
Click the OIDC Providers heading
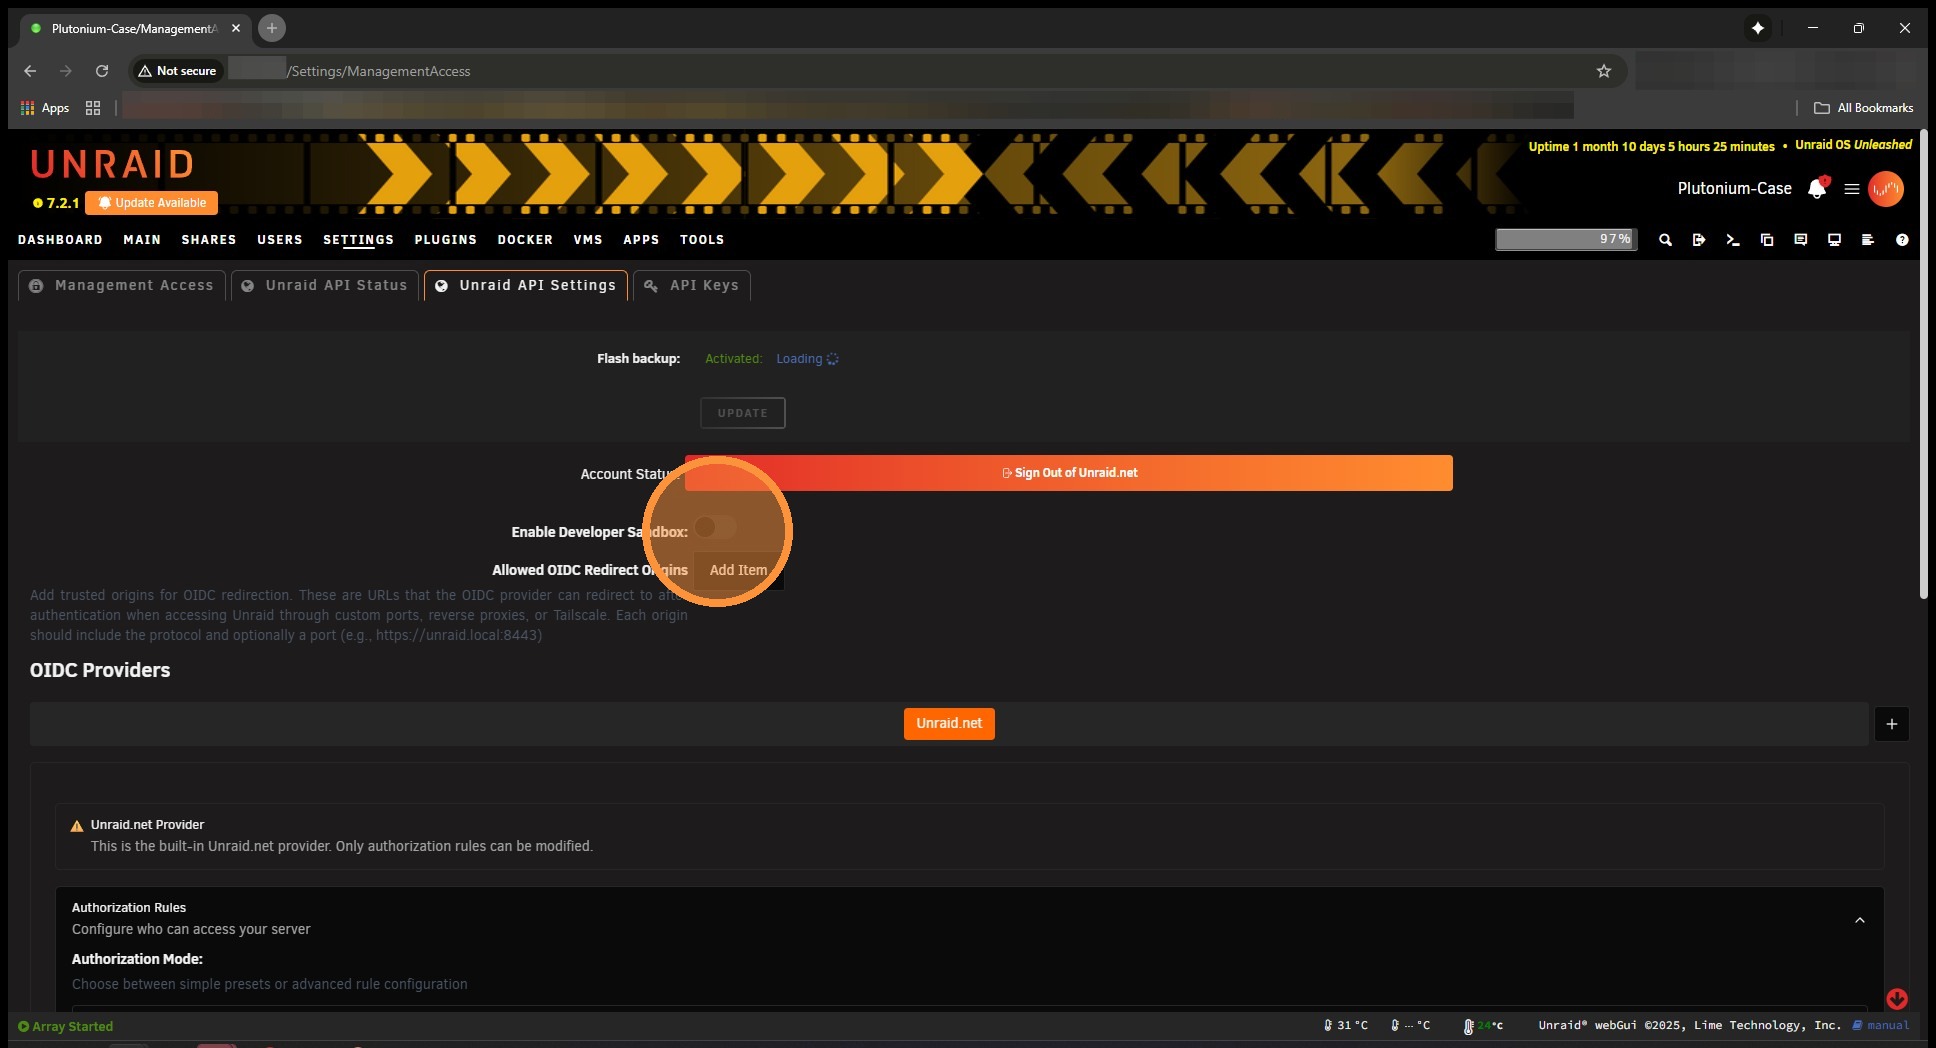click(x=100, y=670)
